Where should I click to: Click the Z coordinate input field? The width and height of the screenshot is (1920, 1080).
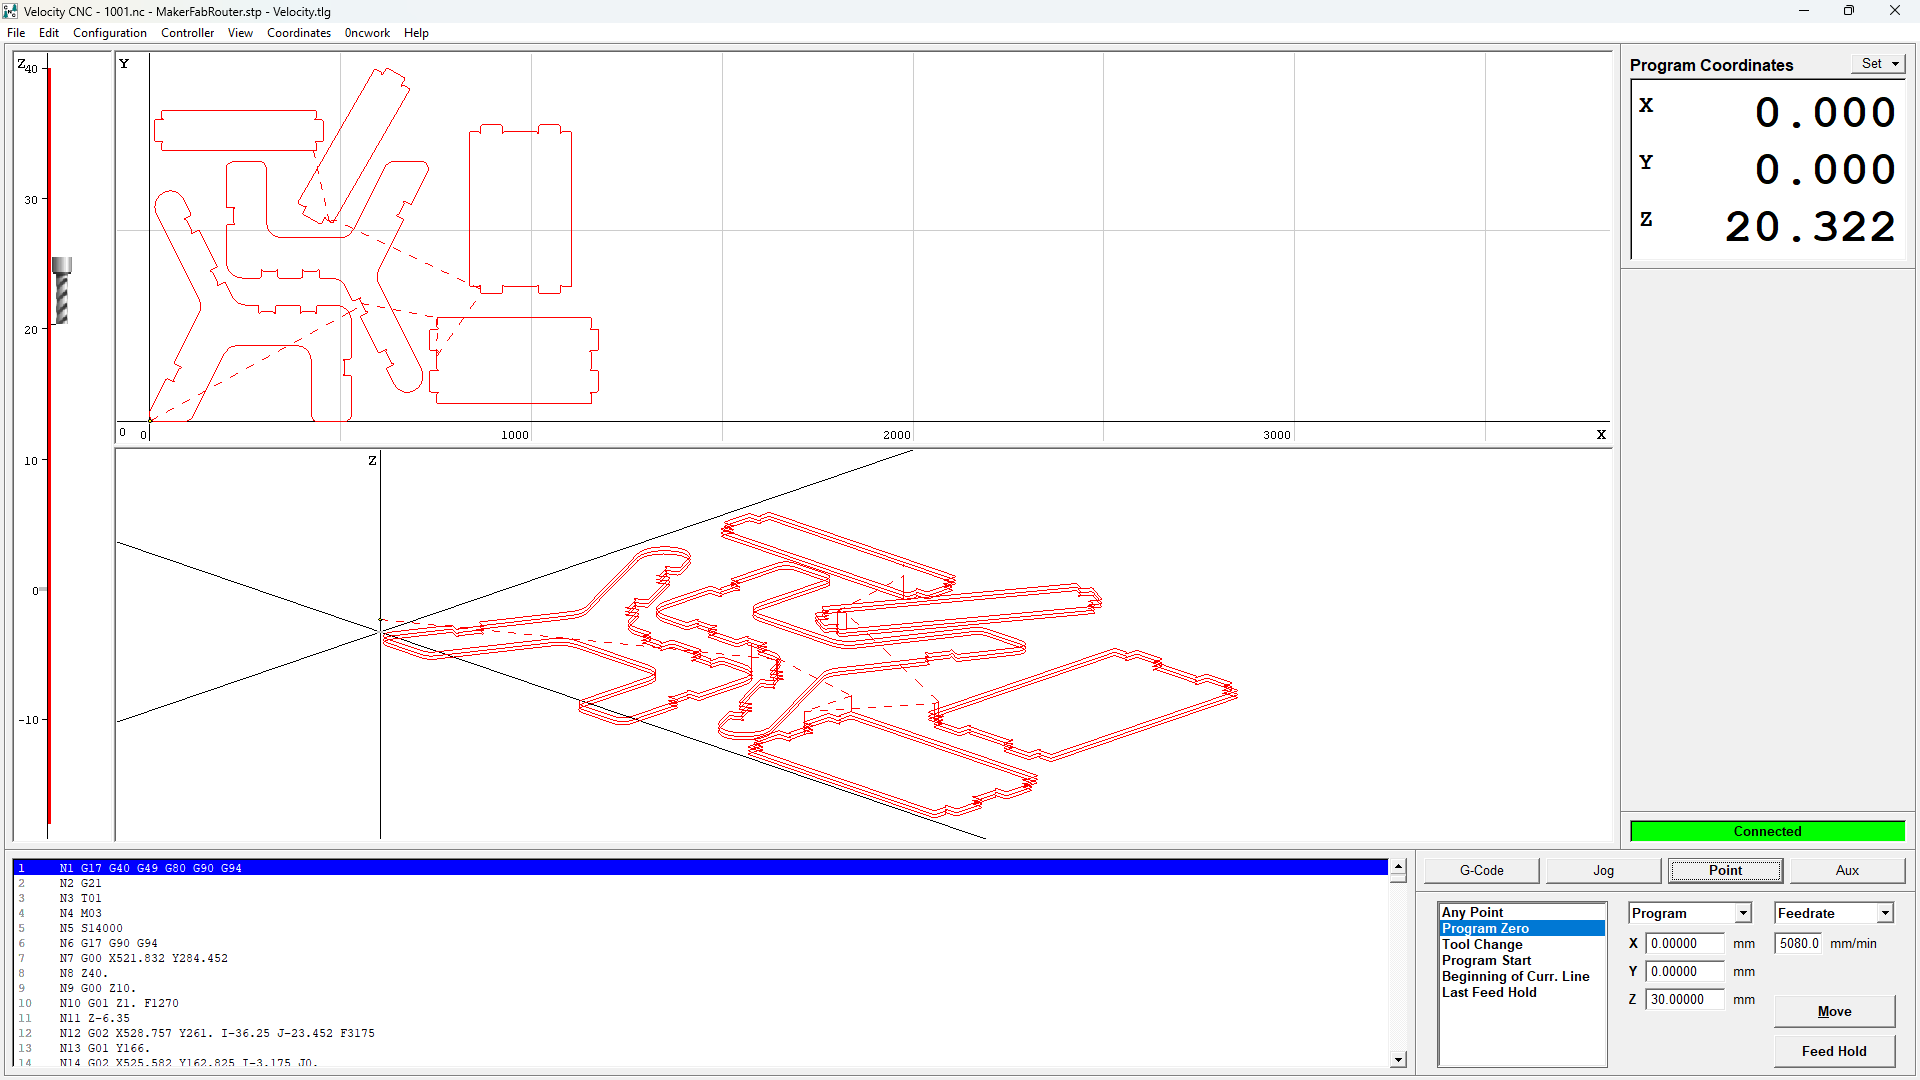point(1685,999)
